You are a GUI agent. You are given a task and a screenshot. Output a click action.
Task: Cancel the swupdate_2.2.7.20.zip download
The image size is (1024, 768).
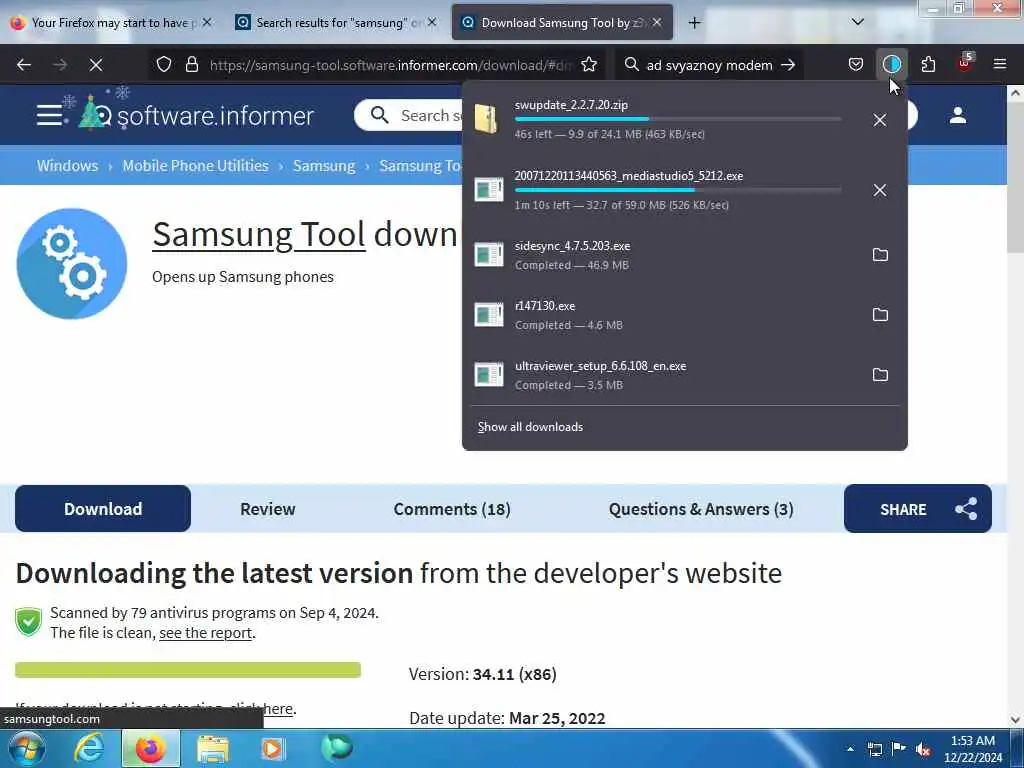(880, 120)
